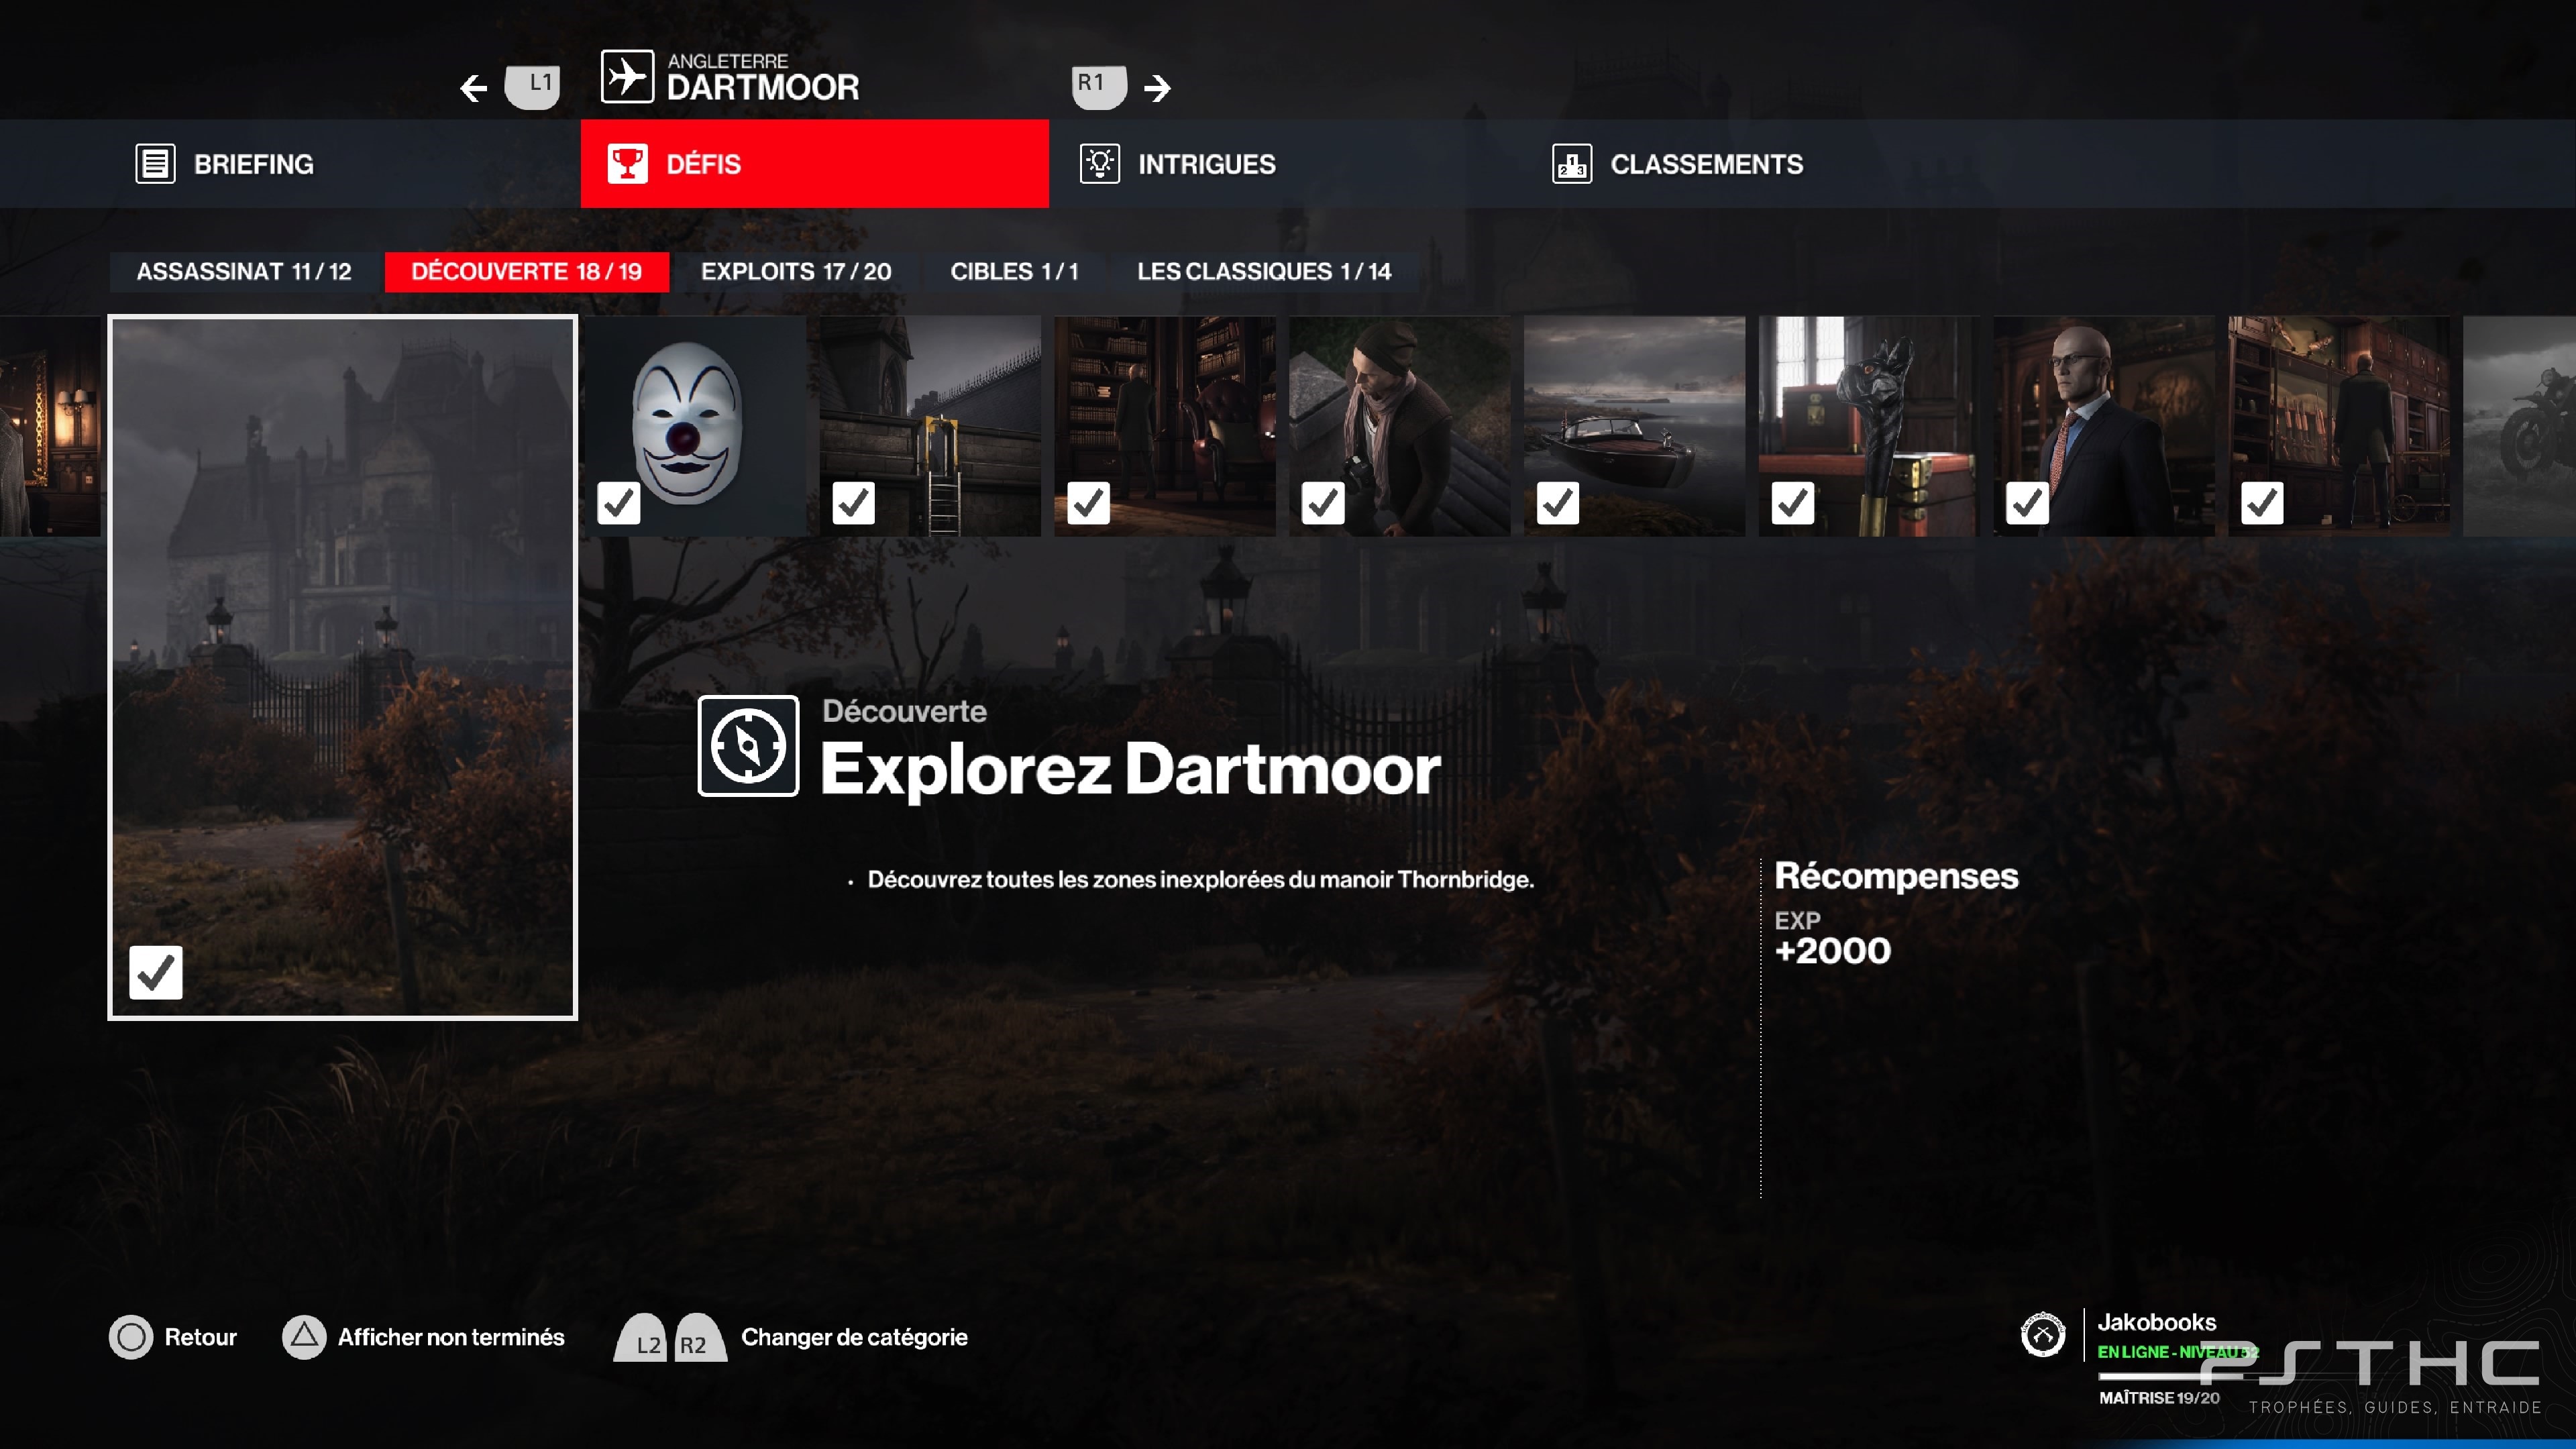2576x1449 pixels.
Task: Click the checkmark on photographer challenge
Action: pos(1323,503)
